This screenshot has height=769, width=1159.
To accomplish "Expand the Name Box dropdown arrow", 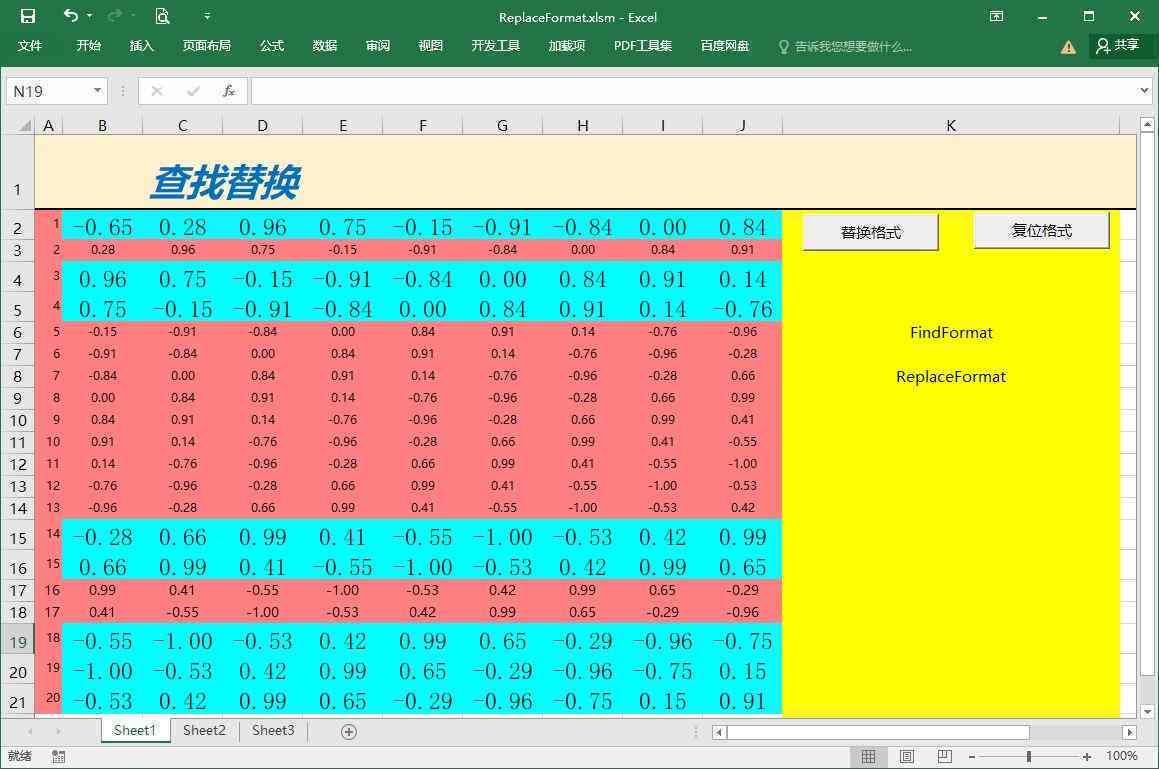I will pyautogui.click(x=98, y=91).
